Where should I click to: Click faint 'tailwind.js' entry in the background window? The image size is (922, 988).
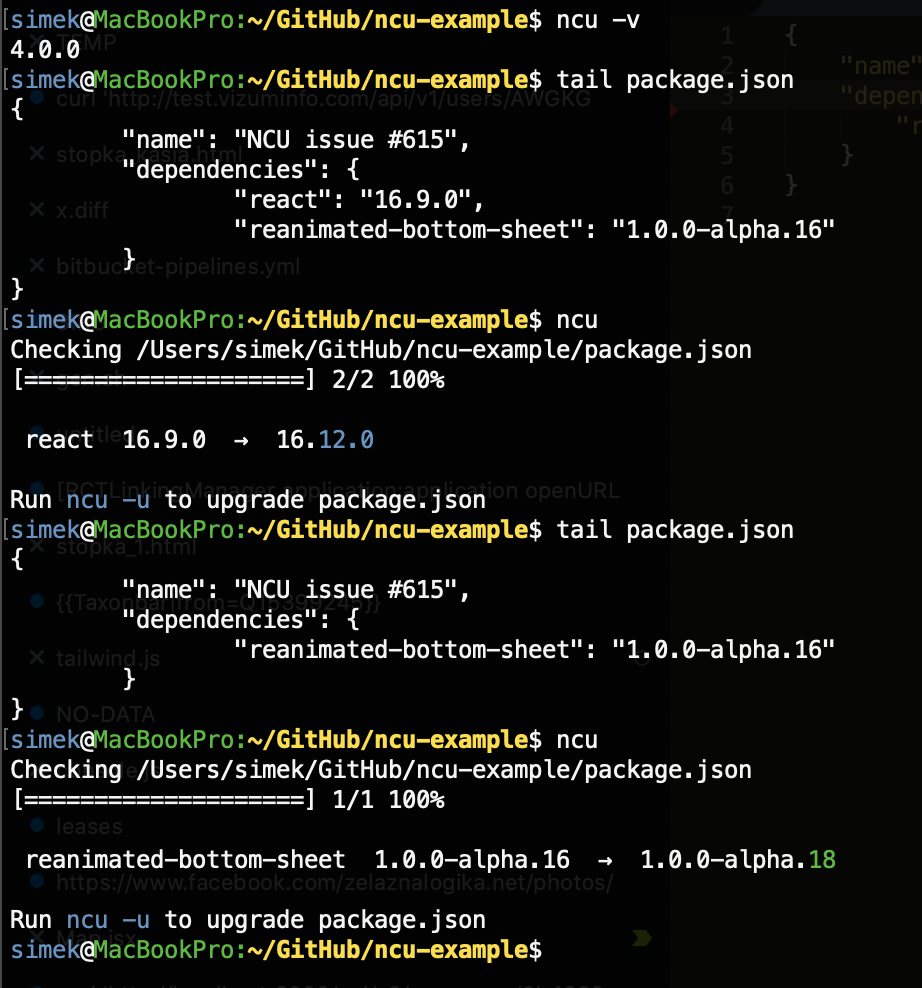coord(108,659)
